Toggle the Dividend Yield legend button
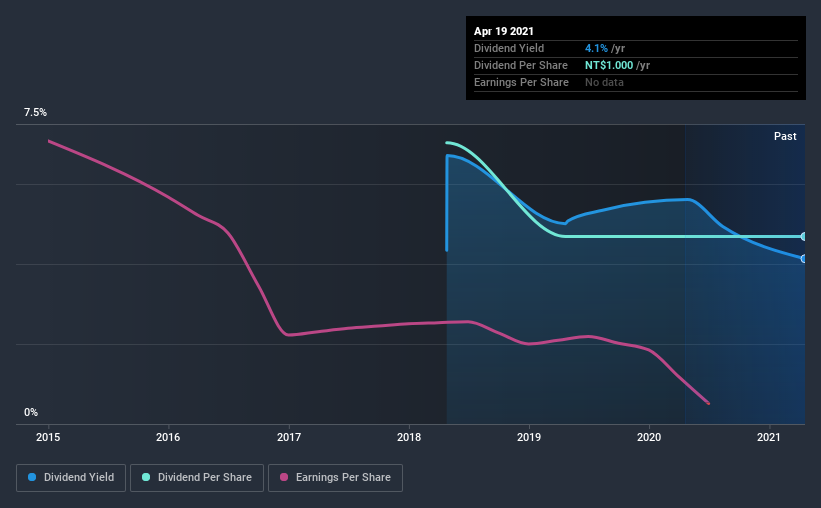This screenshot has height=508, width=821. coord(71,478)
